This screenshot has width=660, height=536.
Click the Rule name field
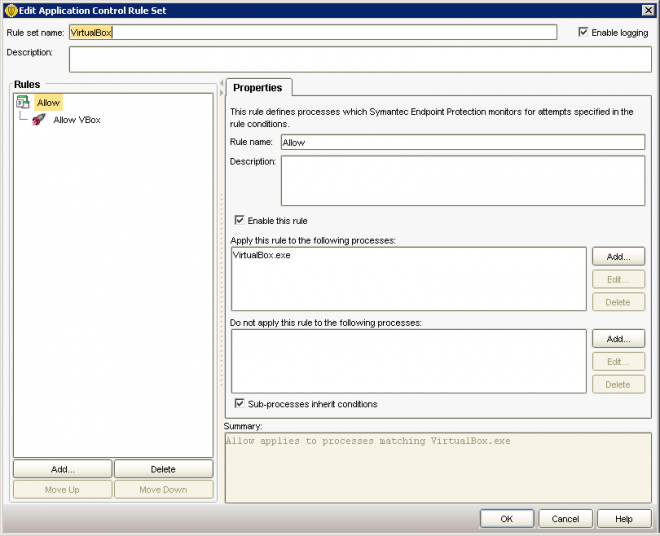pyautogui.click(x=463, y=142)
